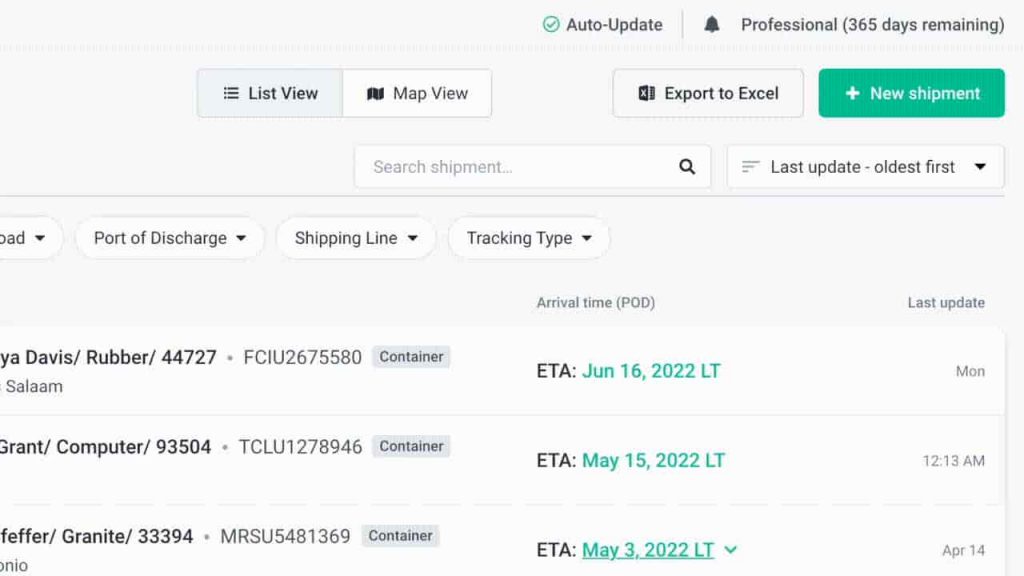Click the magnifying glass search icon

click(686, 166)
